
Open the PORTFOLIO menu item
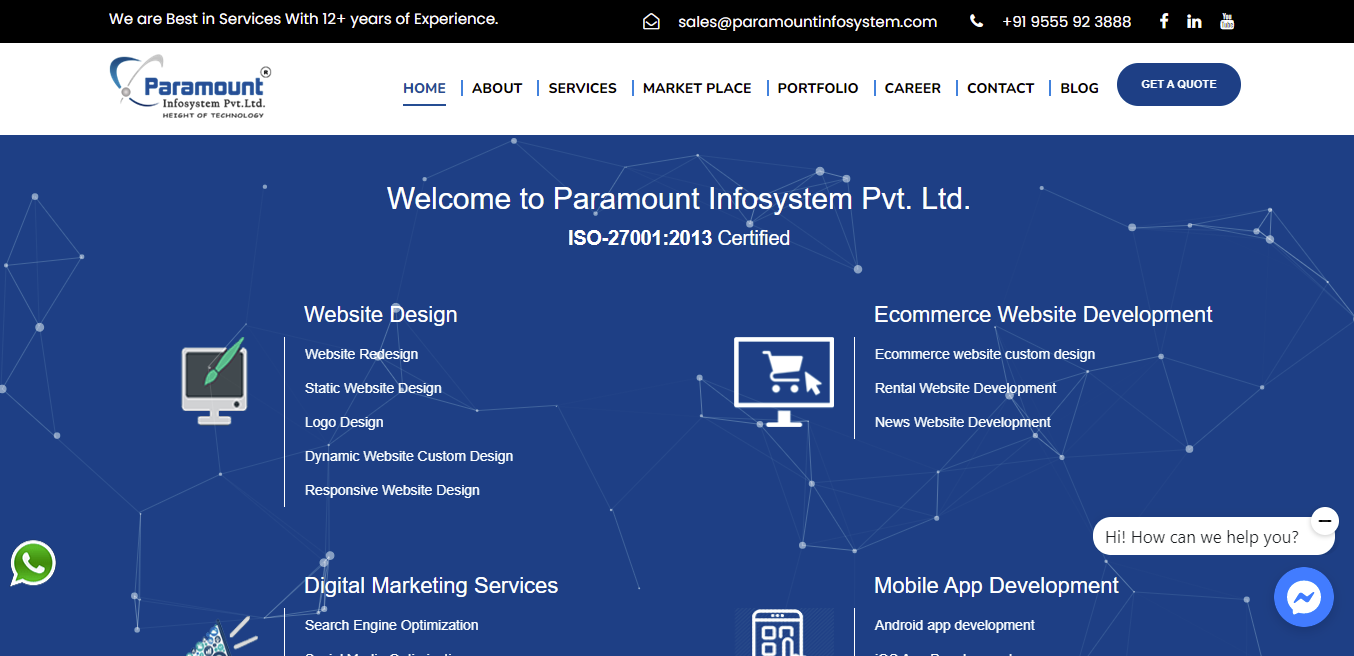tap(818, 88)
